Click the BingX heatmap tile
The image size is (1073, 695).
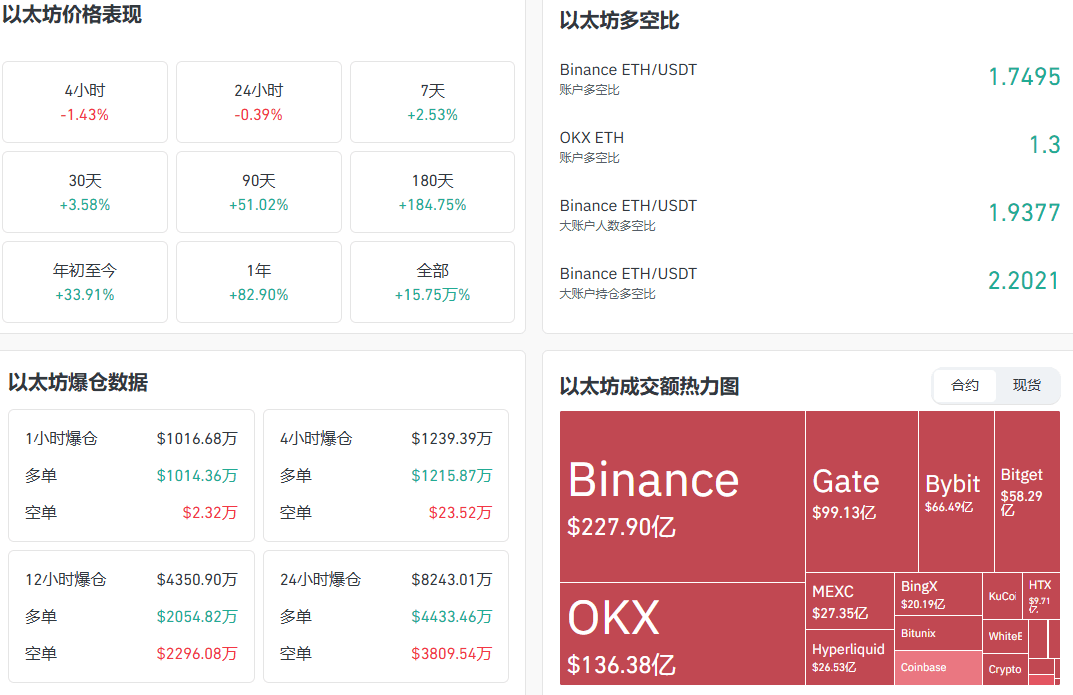pyautogui.click(x=938, y=594)
